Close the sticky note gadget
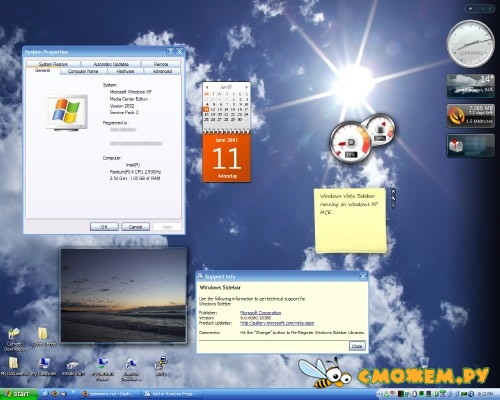 [393, 192]
